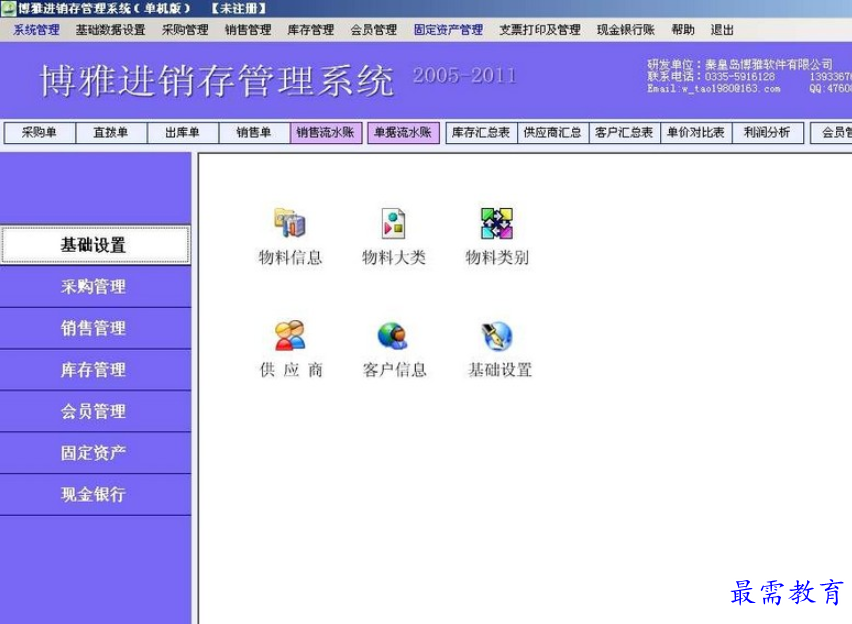This screenshot has height=624, width=852.
Task: Open the 支票打印及管理 menu
Action: (x=540, y=30)
